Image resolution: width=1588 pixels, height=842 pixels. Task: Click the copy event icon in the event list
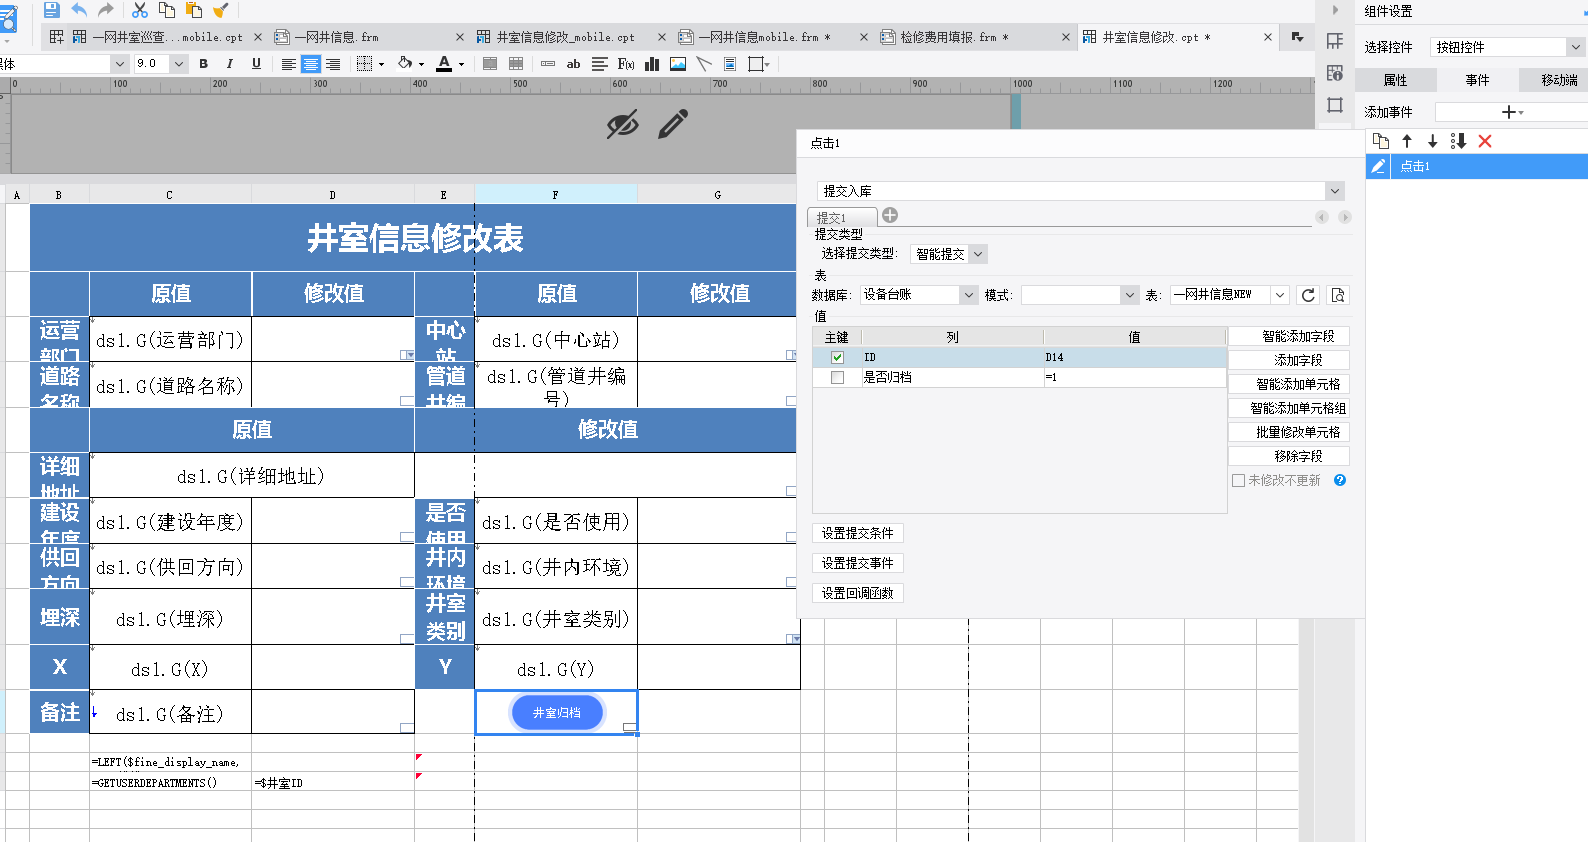pos(1381,141)
